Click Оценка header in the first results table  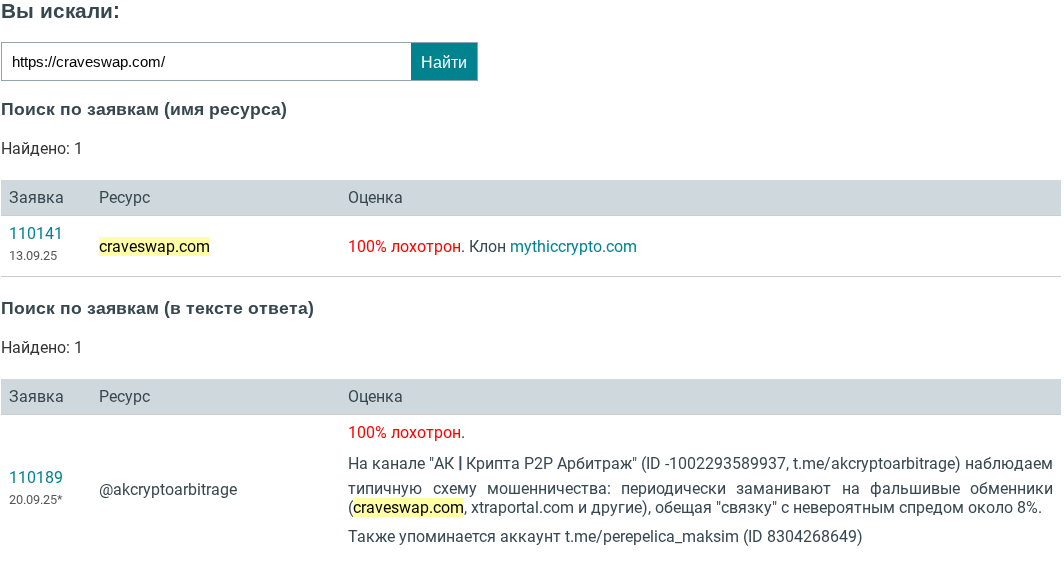point(375,198)
